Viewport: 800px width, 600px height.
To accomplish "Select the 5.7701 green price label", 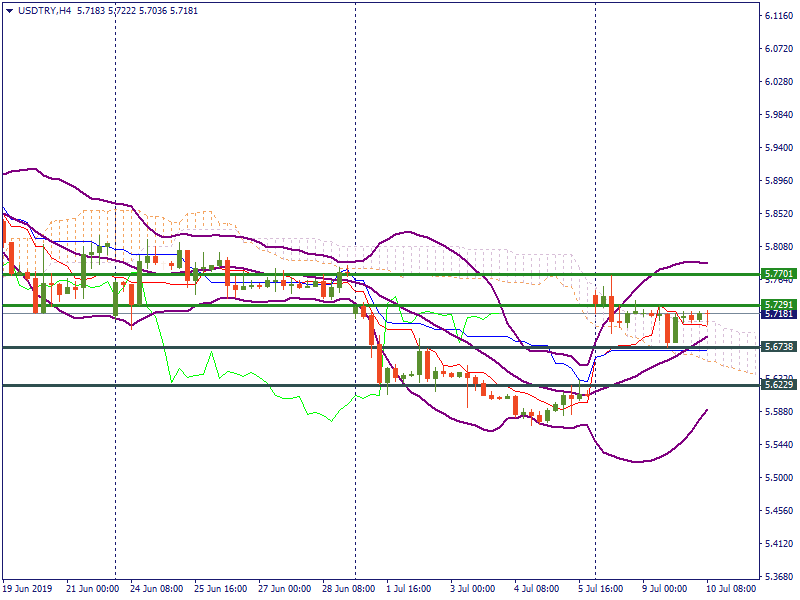I will pos(778,273).
